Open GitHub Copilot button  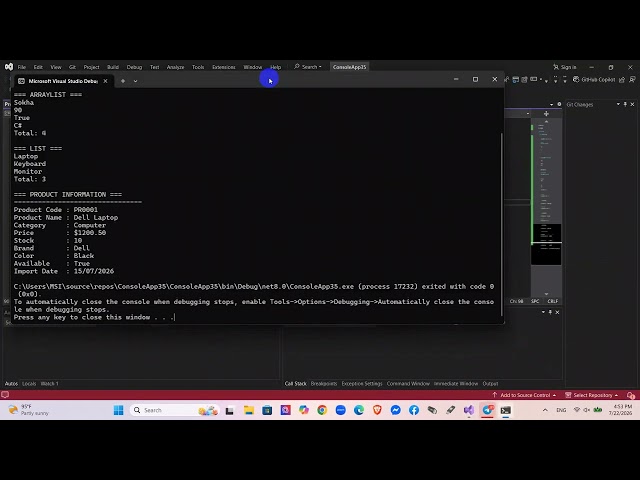tap(594, 80)
